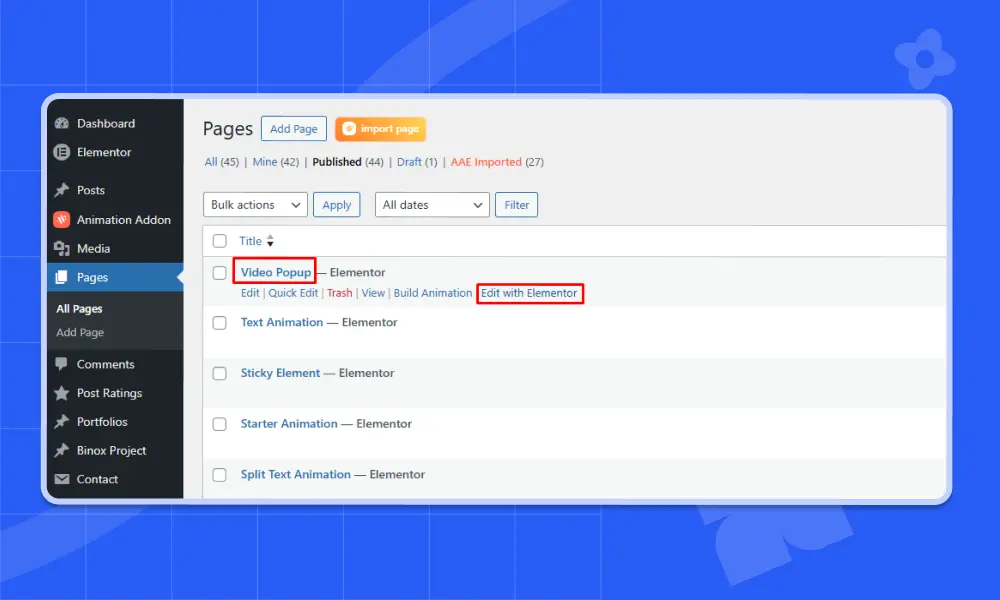
Task: Open the All dates dropdown
Action: click(432, 205)
